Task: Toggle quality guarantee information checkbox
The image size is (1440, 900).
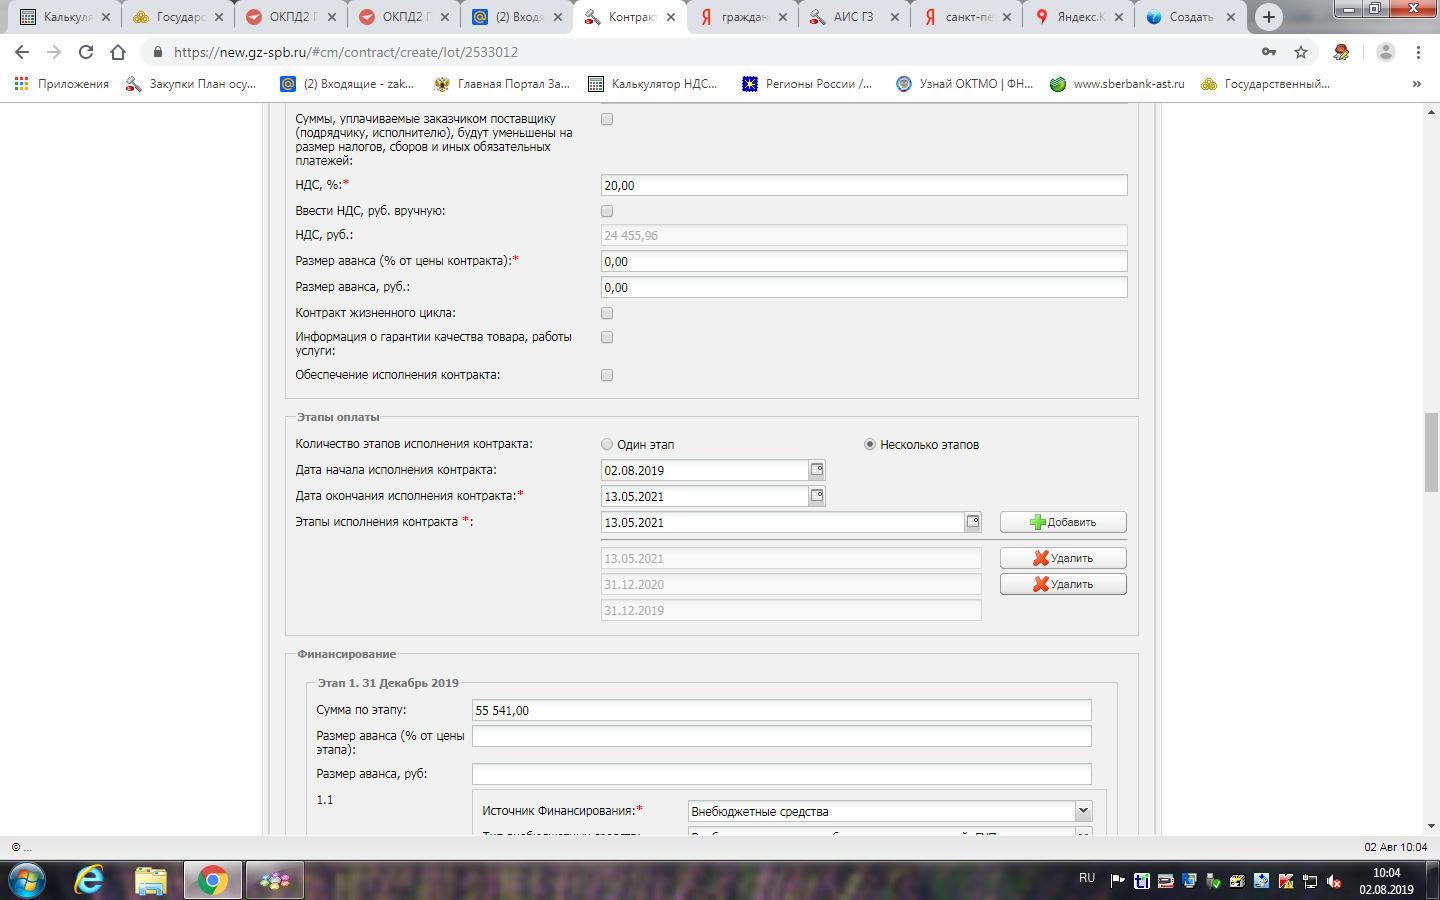Action: (607, 337)
